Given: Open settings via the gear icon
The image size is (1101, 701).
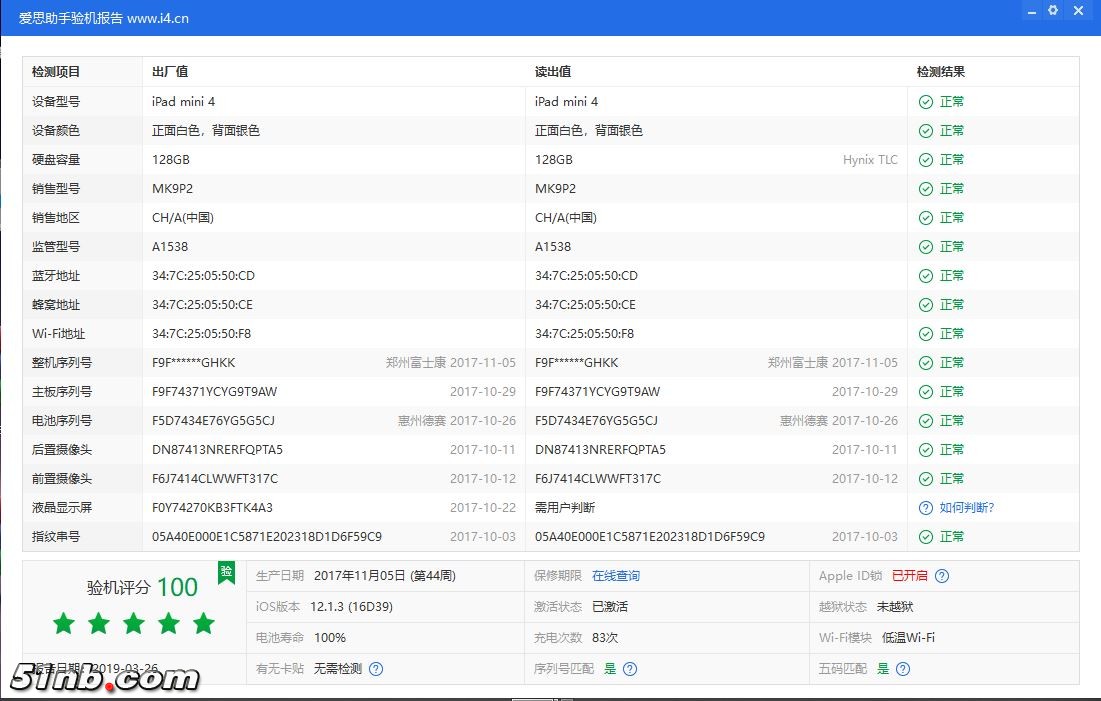Looking at the screenshot, I should 1053,11.
